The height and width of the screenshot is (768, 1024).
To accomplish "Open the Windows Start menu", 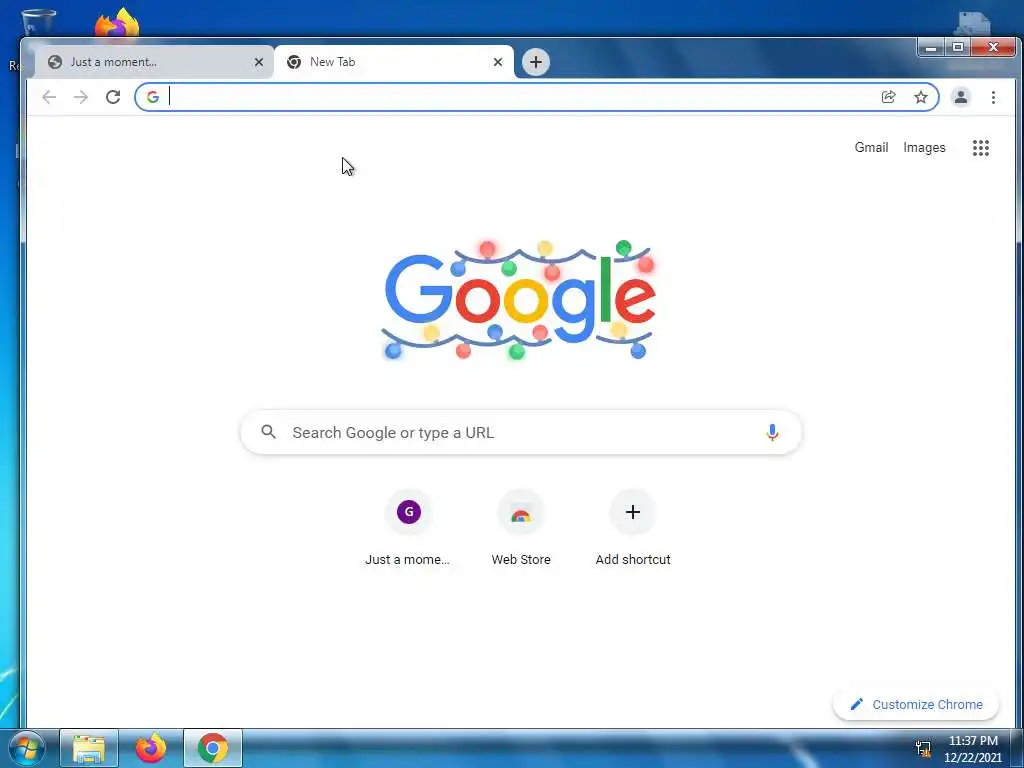I will coord(27,748).
